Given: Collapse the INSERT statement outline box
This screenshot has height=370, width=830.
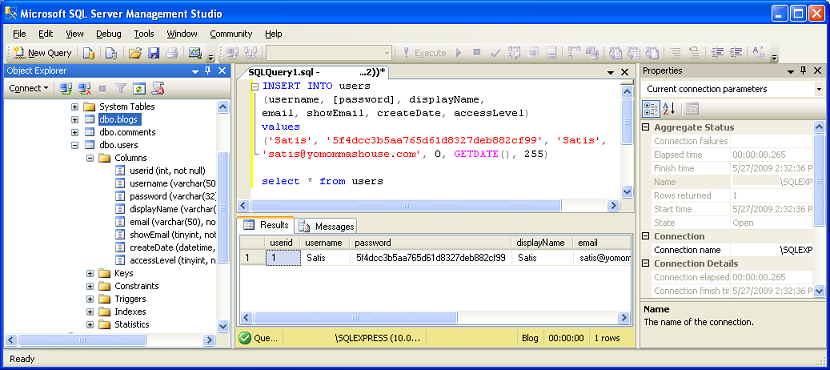Looking at the screenshot, I should click(x=255, y=86).
